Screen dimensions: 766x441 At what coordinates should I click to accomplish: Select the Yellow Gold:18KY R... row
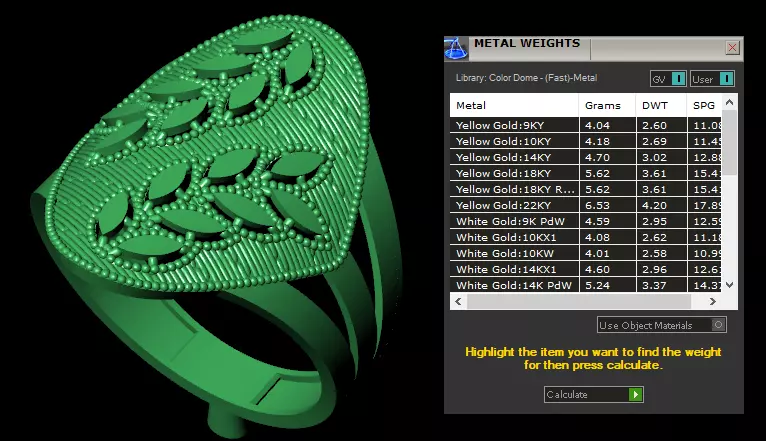(x=585, y=189)
